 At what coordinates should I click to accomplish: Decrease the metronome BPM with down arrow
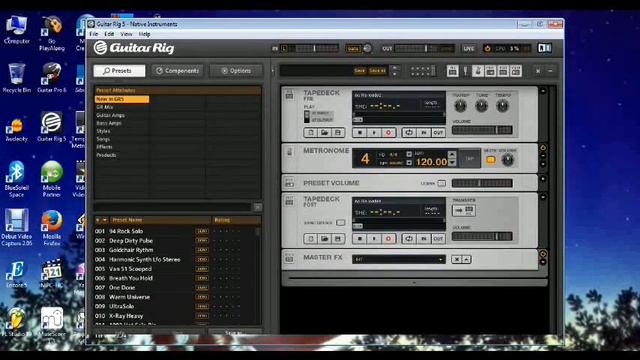[x=452, y=162]
